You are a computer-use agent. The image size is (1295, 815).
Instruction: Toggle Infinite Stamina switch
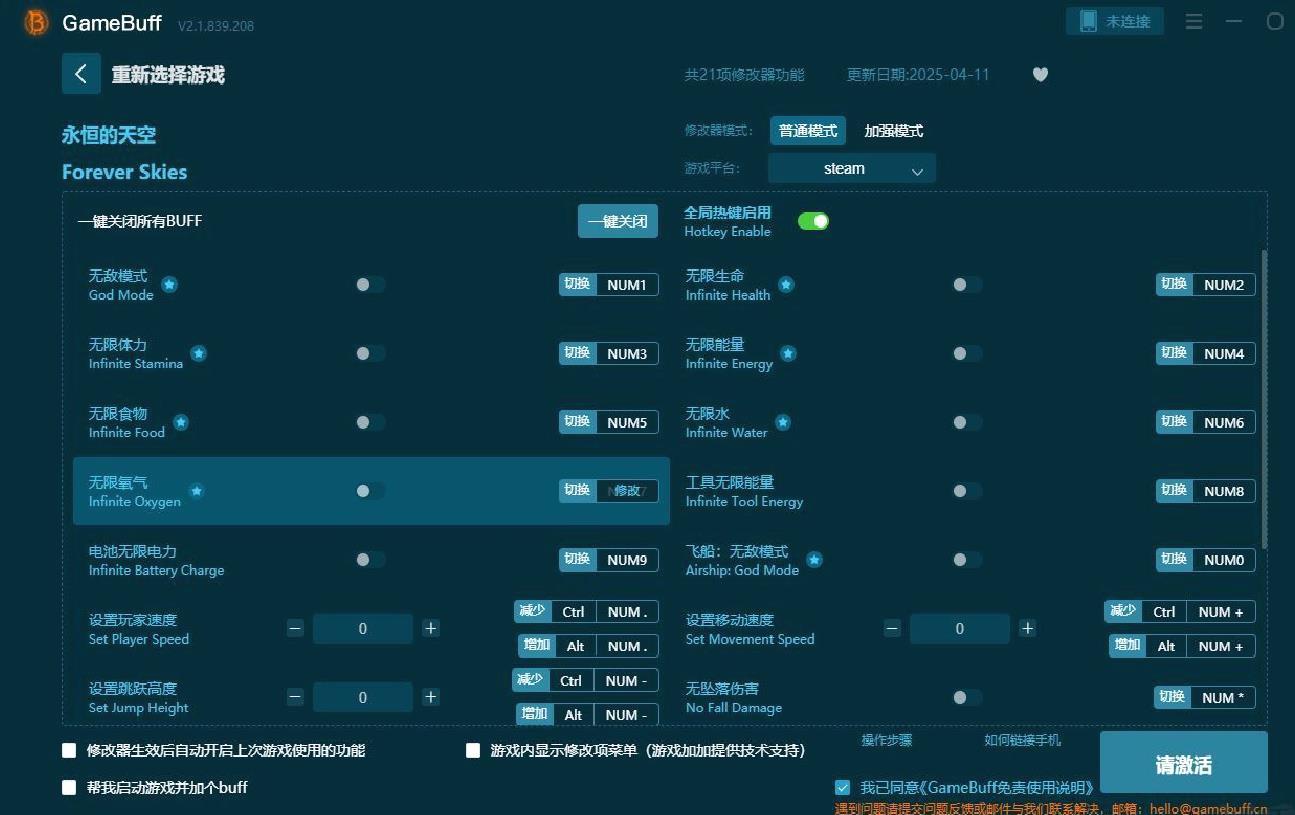370,353
